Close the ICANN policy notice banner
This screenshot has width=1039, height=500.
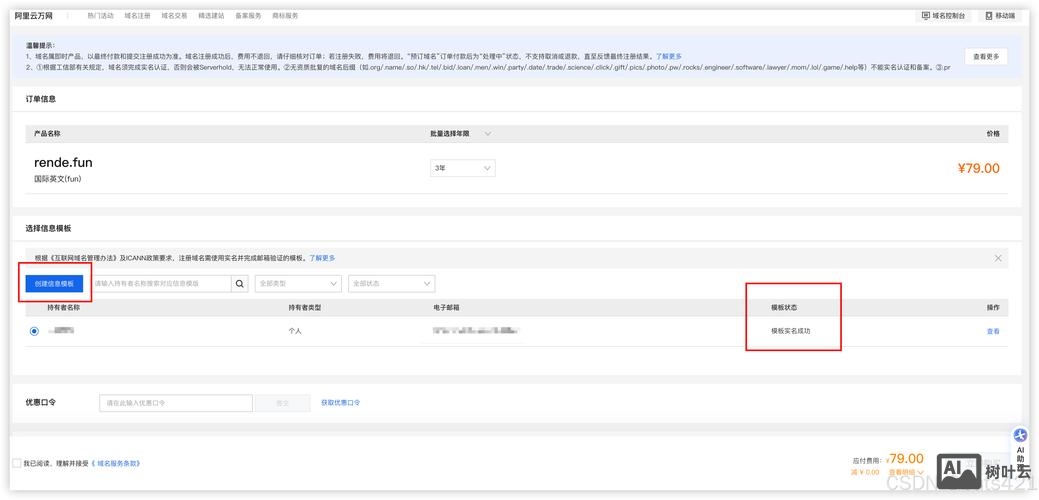click(x=997, y=258)
